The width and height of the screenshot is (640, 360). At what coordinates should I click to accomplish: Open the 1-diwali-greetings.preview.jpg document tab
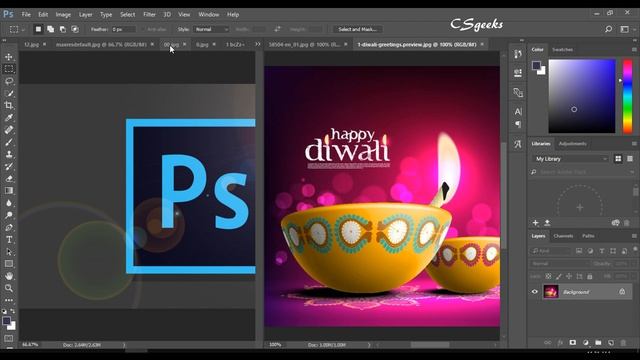pos(417,44)
